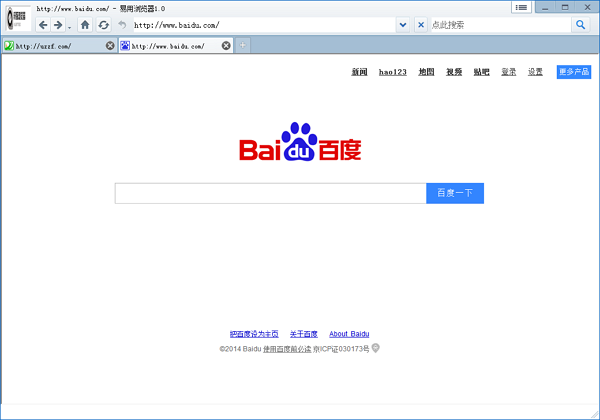The image size is (600, 420).
Task: Stop loading with the X toolbar icon
Action: pyautogui.click(x=421, y=25)
